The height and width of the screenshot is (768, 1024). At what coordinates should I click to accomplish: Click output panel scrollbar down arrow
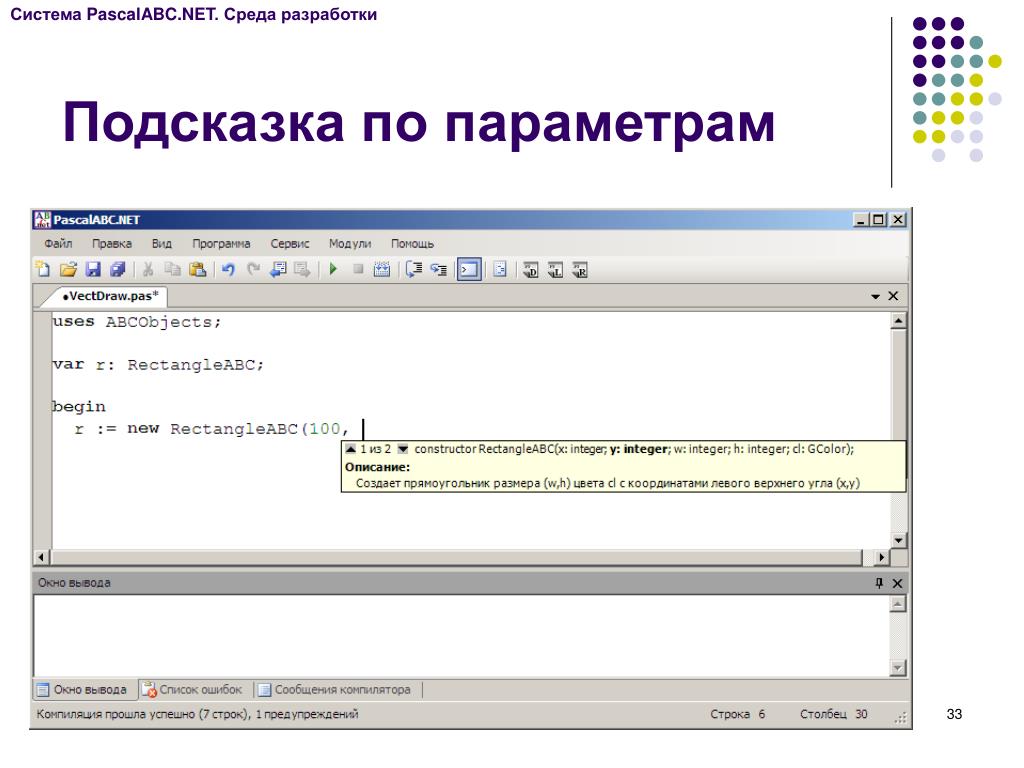(x=898, y=667)
